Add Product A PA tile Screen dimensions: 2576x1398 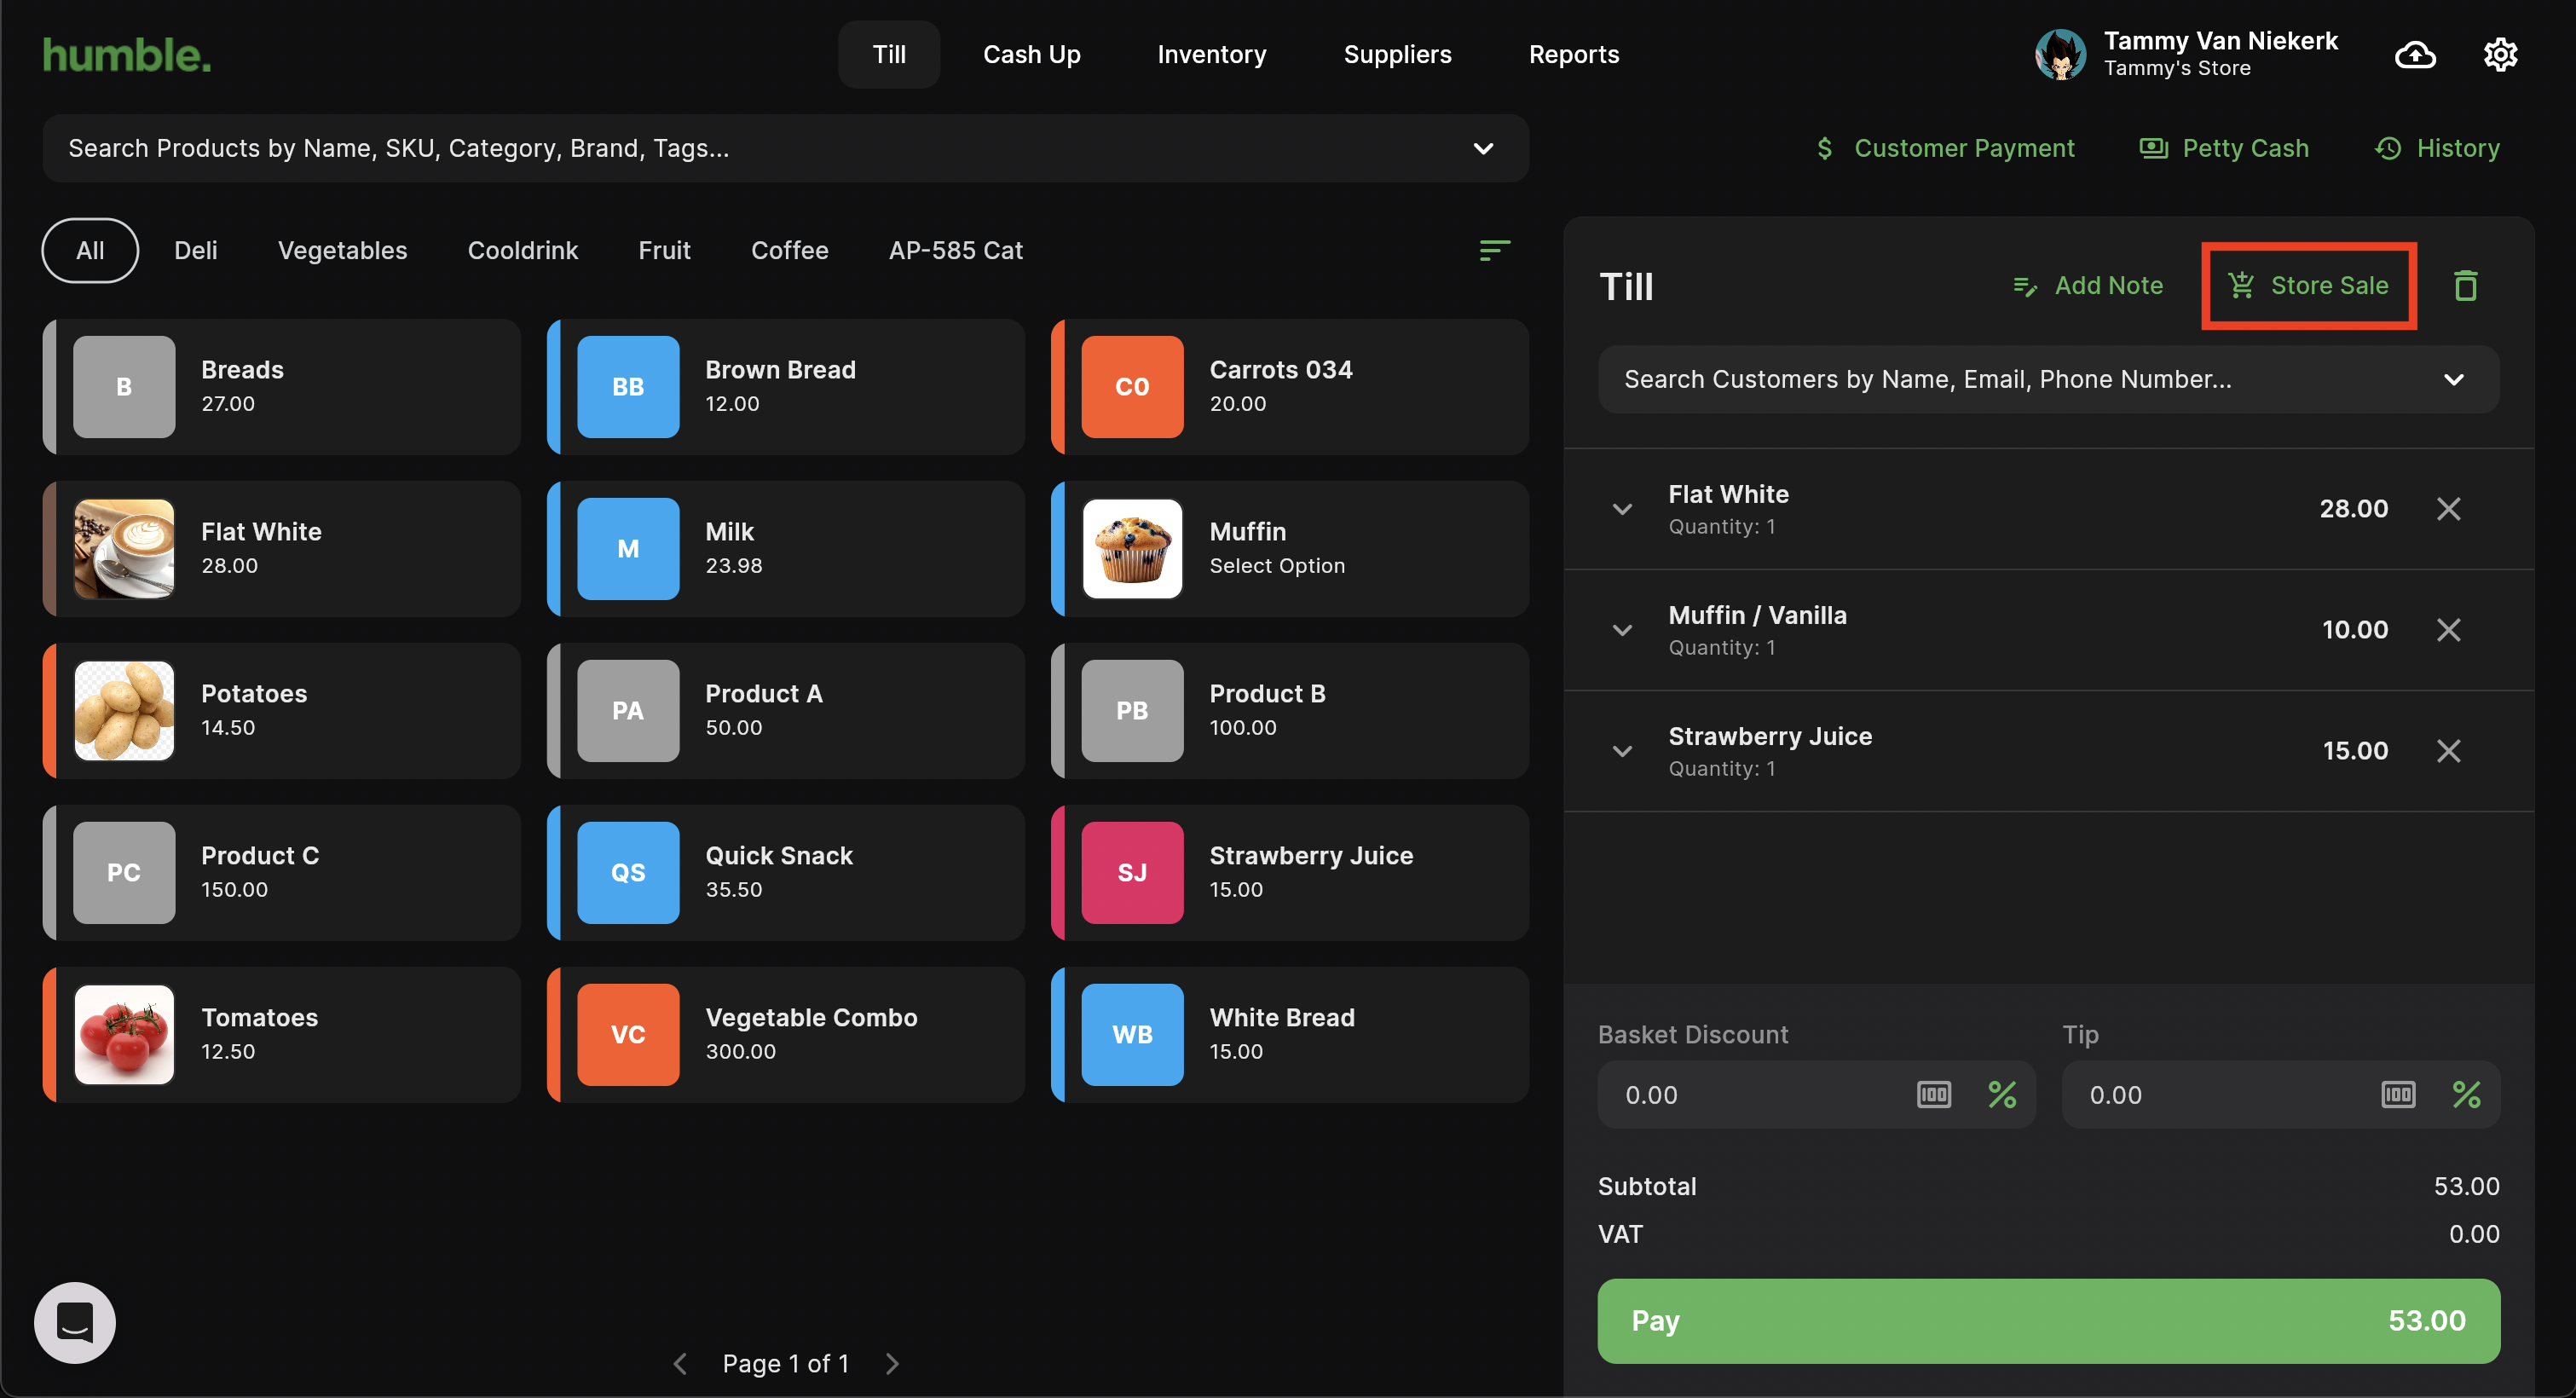click(786, 711)
